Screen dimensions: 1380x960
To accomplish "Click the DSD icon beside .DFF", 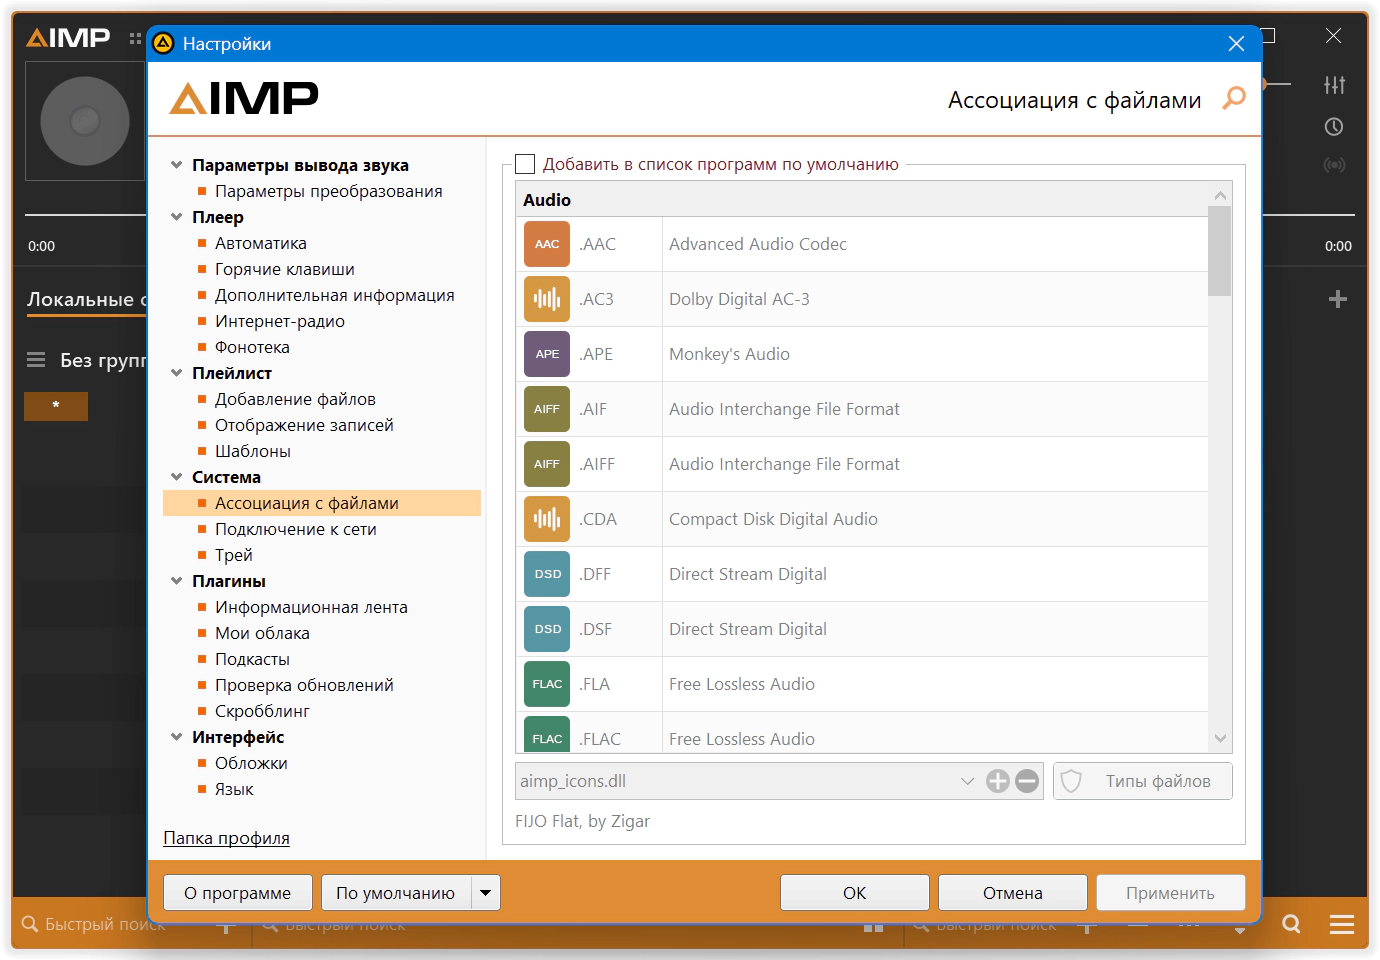I will click(547, 574).
